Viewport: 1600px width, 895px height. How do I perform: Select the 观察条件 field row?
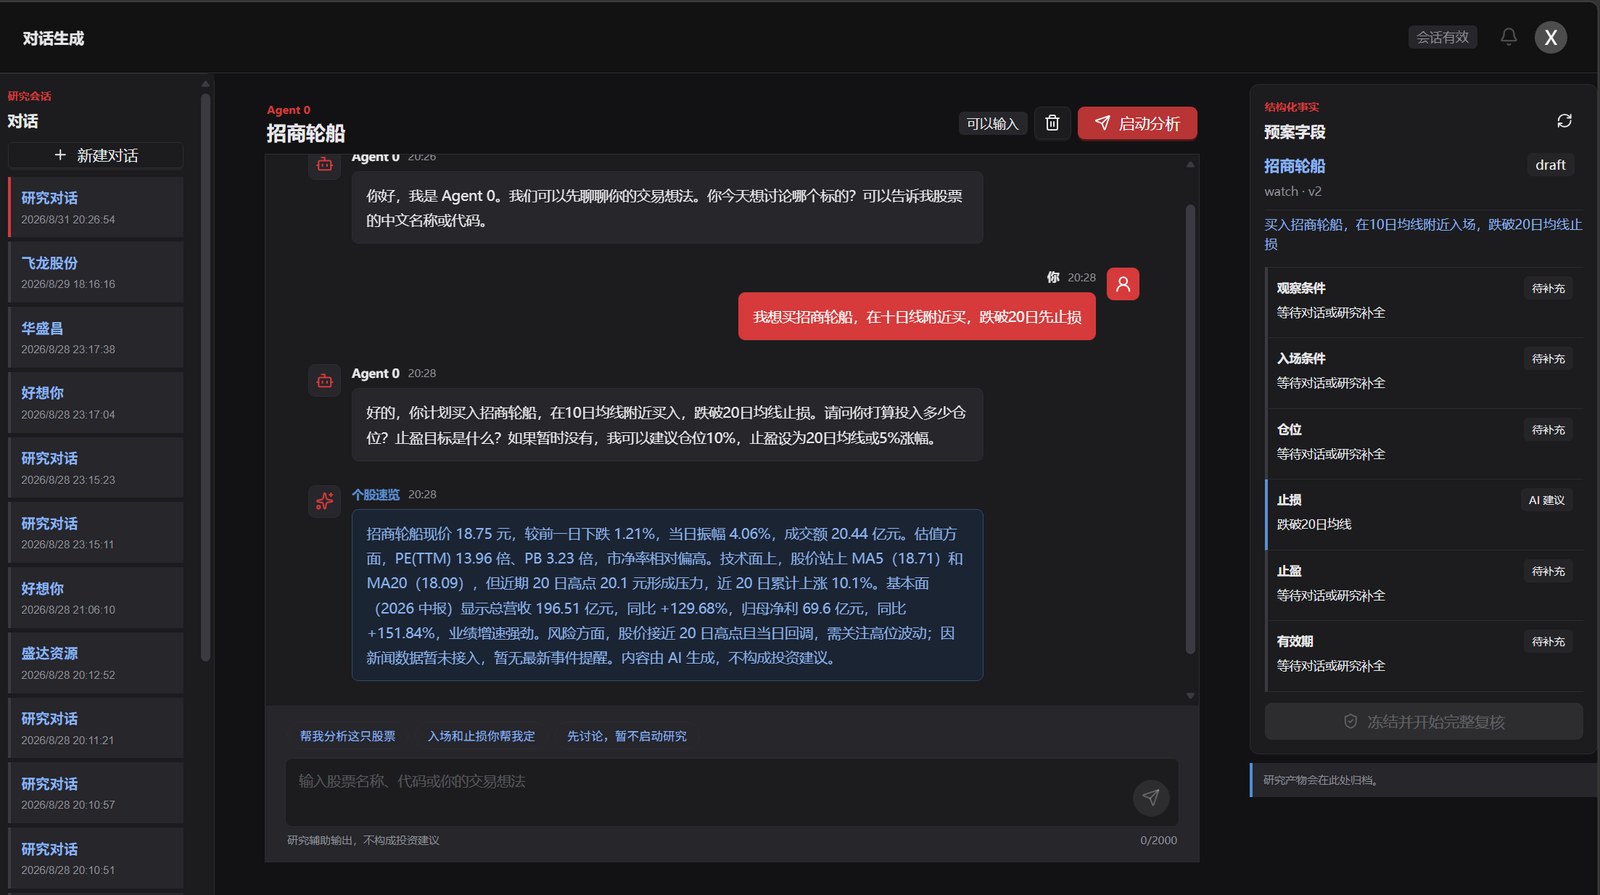click(x=1424, y=302)
